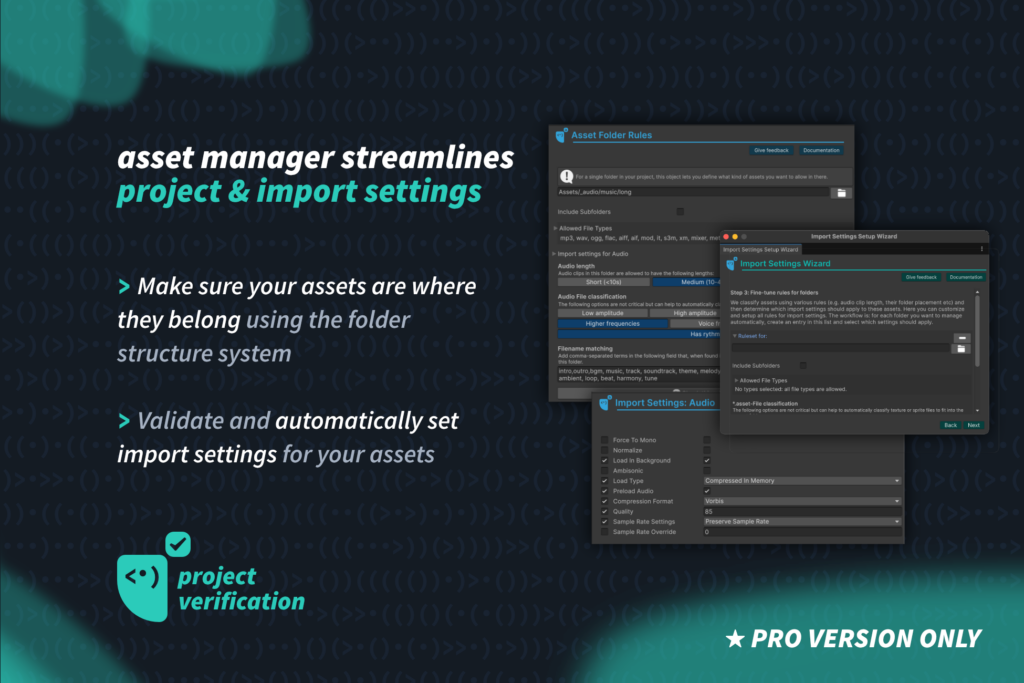Click scroll up arrow in wizard
The height and width of the screenshot is (683, 1024).
(977, 292)
